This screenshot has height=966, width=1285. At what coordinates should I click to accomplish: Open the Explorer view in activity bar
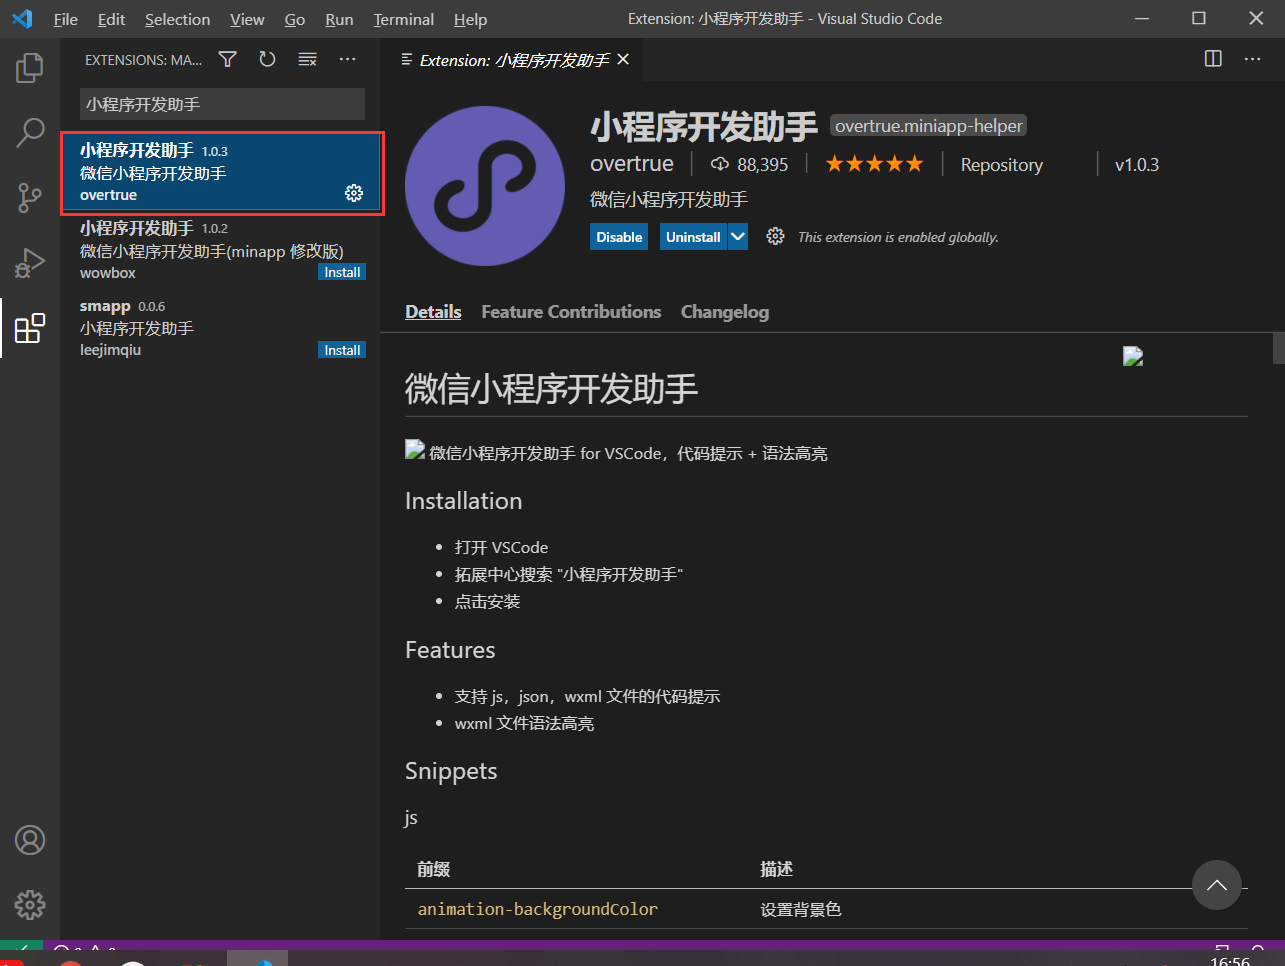coord(30,68)
